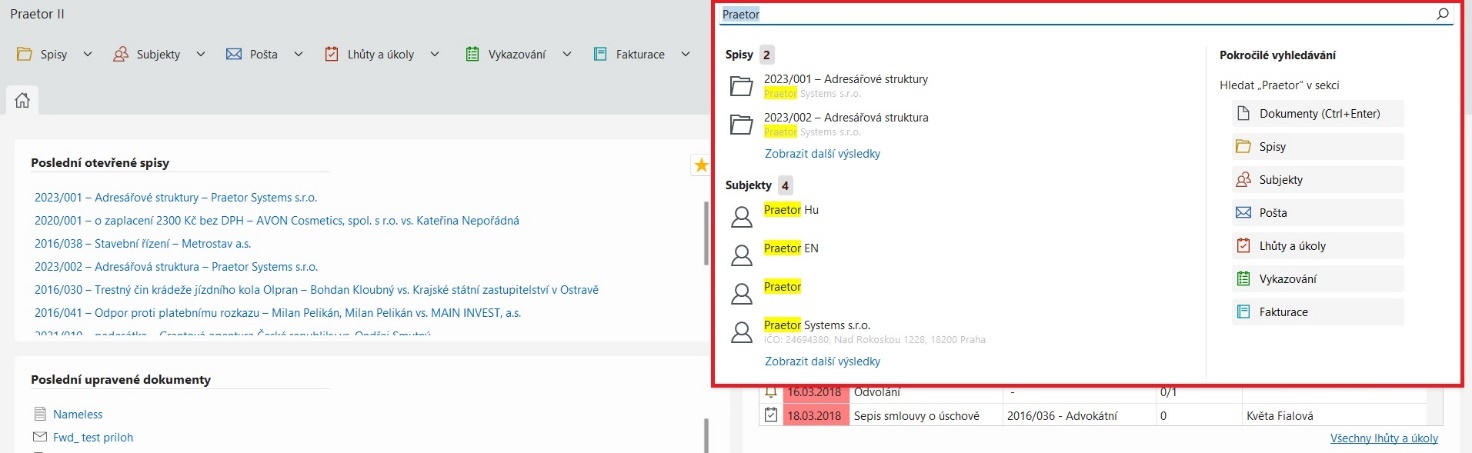Click the Nameless document icon
1472x453 pixels.
(40, 414)
